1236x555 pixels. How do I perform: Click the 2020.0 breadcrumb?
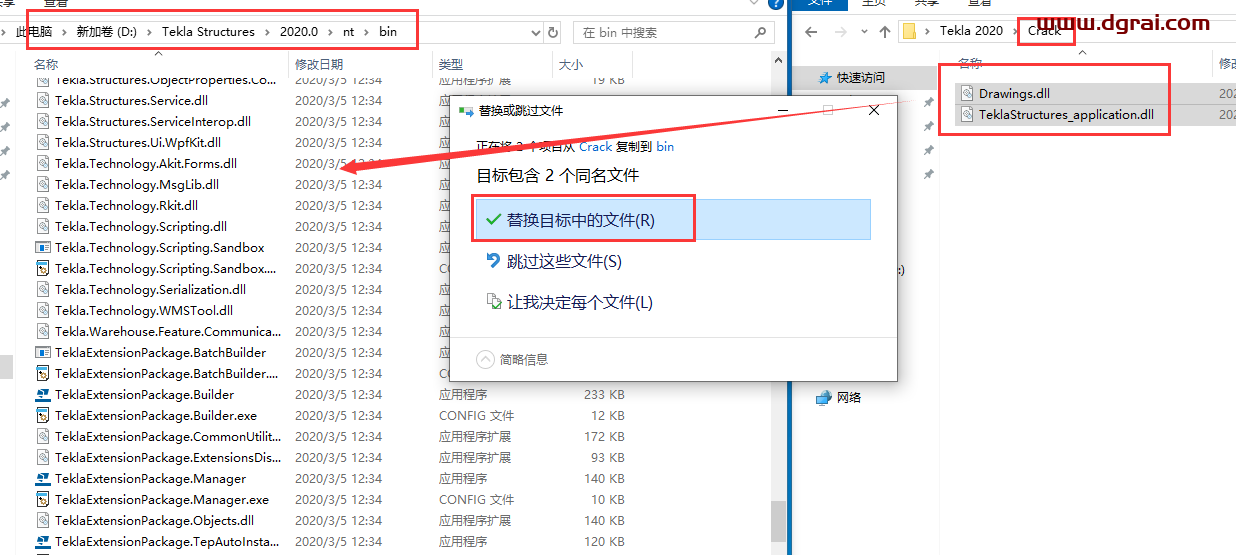click(298, 32)
